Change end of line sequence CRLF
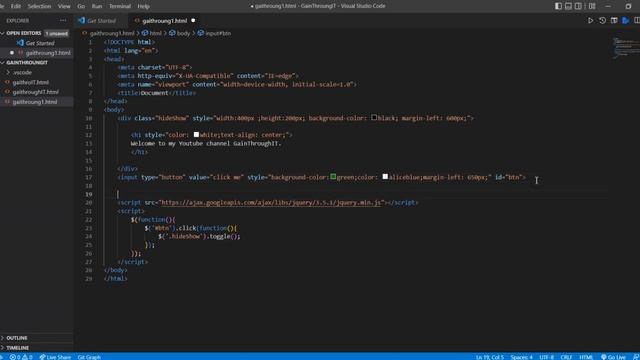 (566, 357)
